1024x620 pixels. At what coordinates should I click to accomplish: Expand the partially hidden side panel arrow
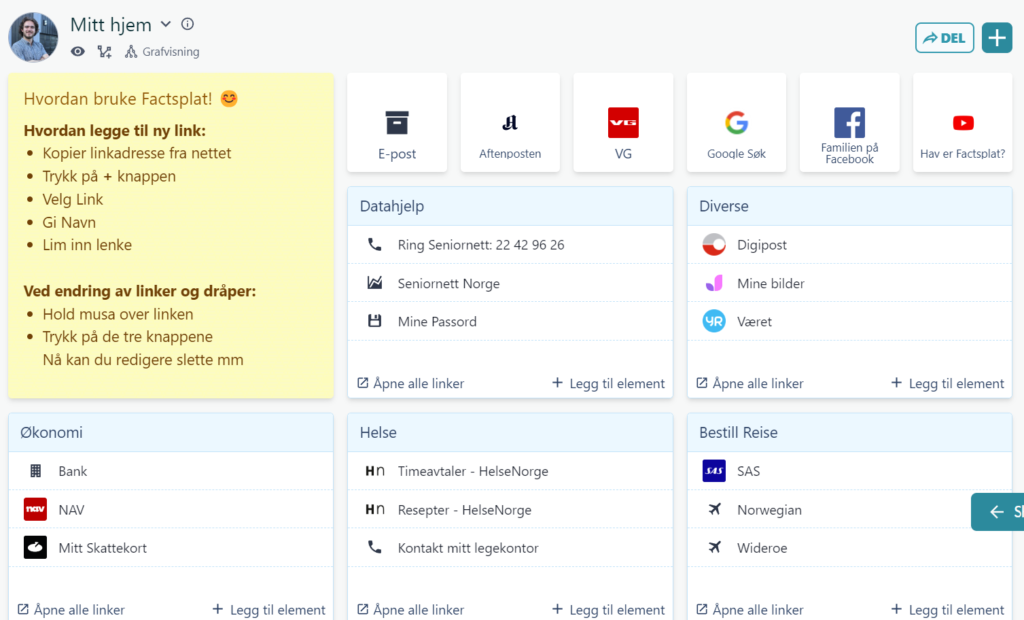998,512
